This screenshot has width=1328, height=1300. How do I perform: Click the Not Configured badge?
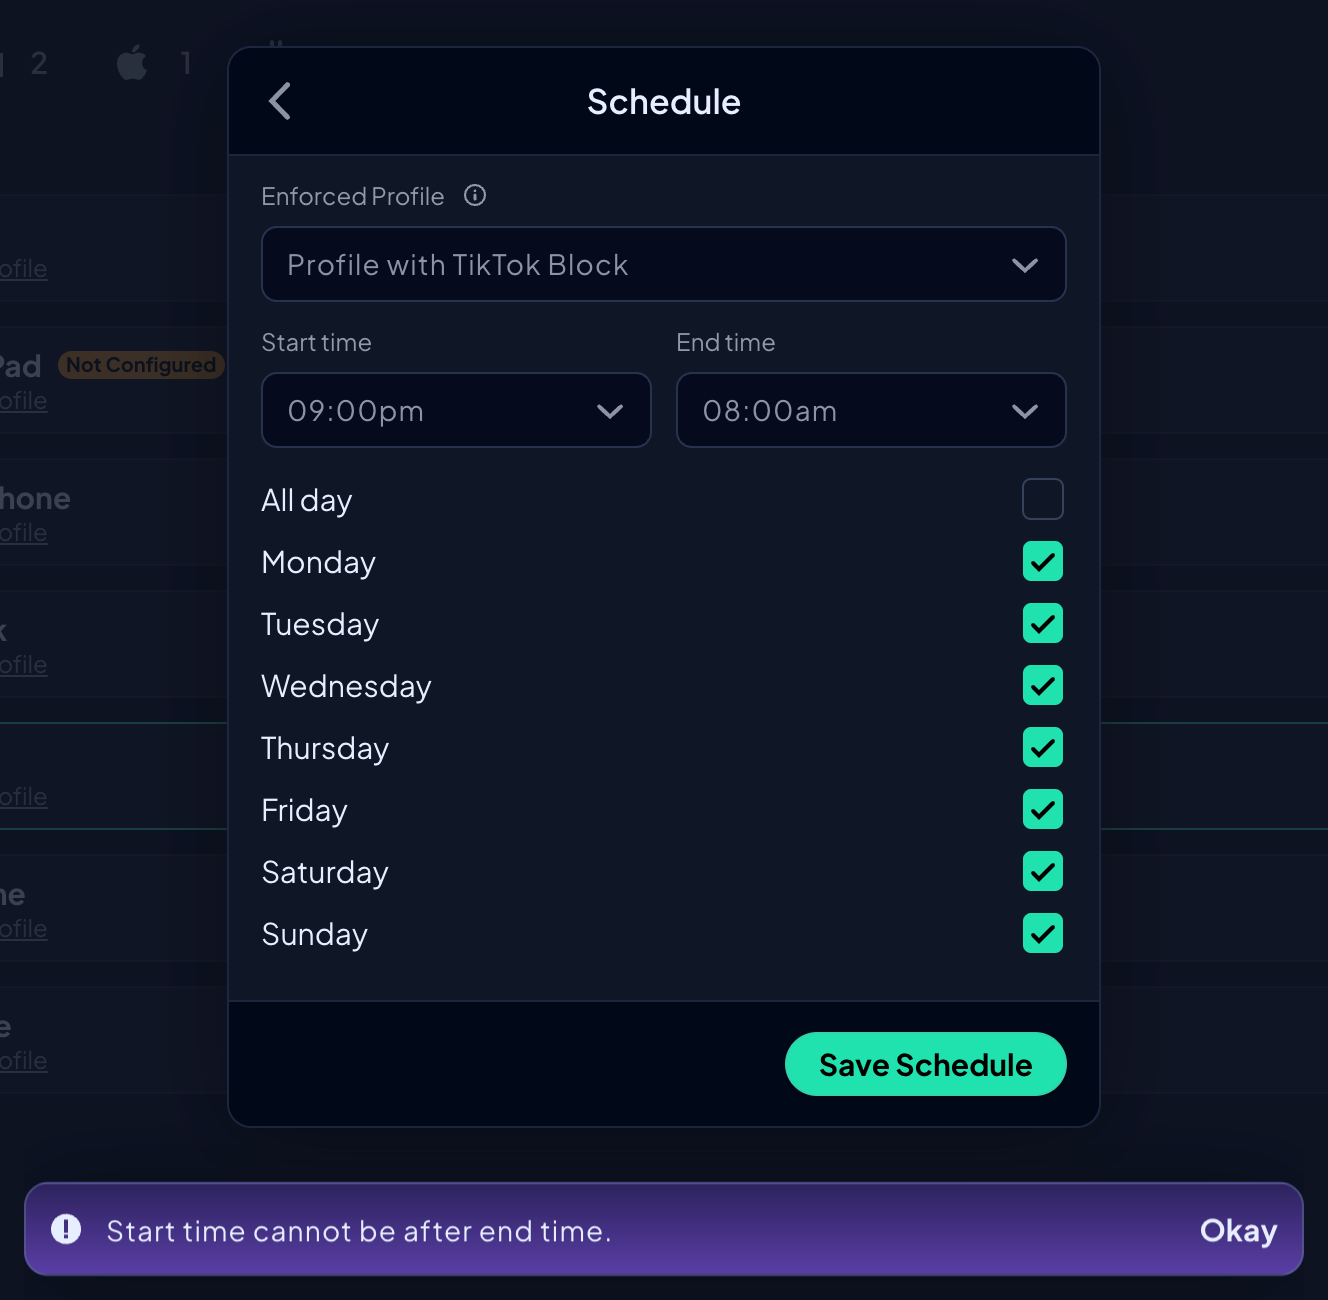click(141, 365)
